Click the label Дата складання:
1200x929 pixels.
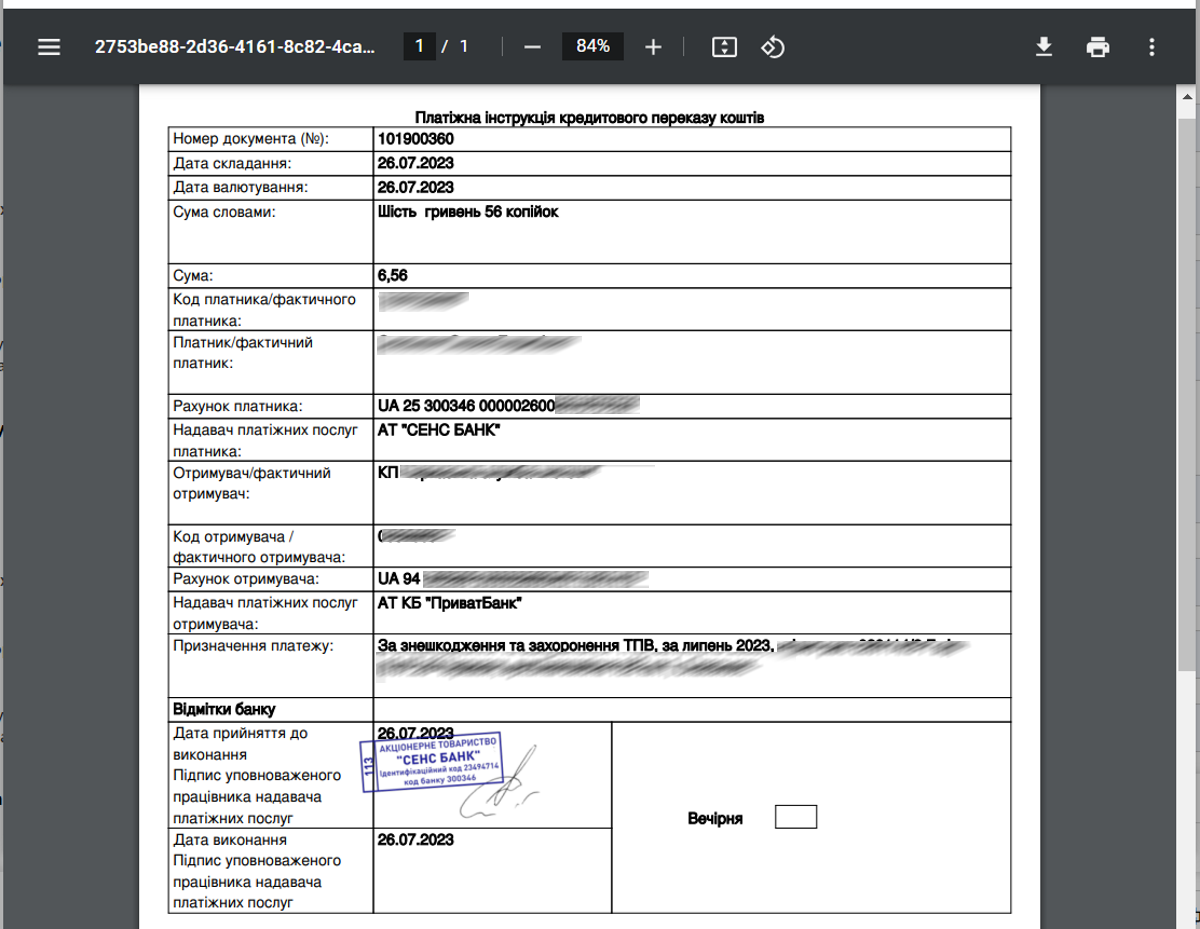point(232,163)
